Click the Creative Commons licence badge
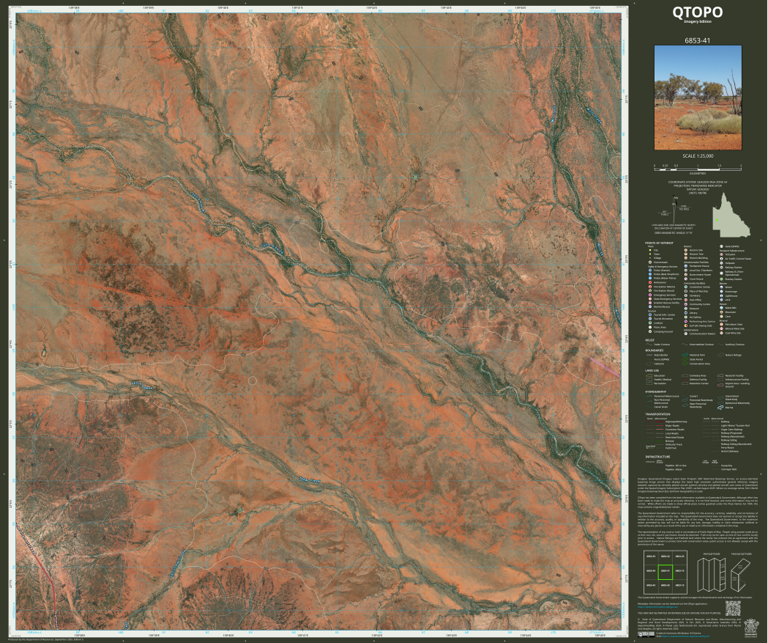 [x=646, y=634]
